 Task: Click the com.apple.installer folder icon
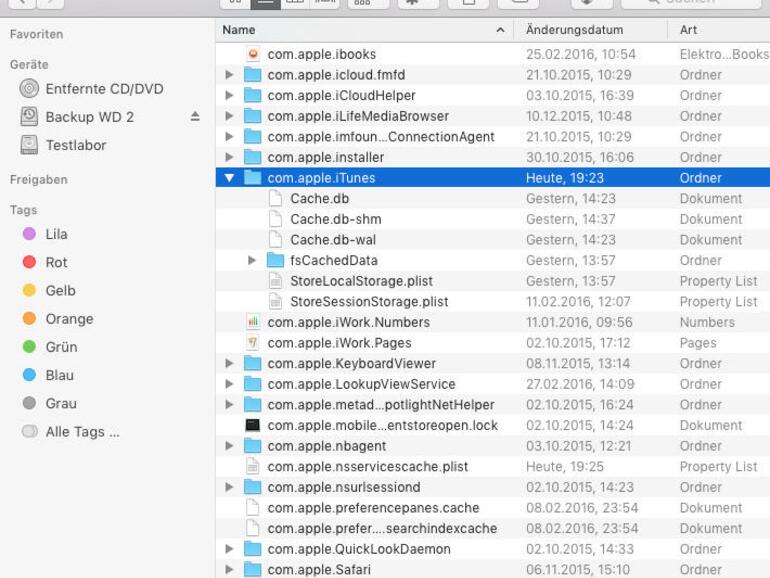tap(252, 157)
